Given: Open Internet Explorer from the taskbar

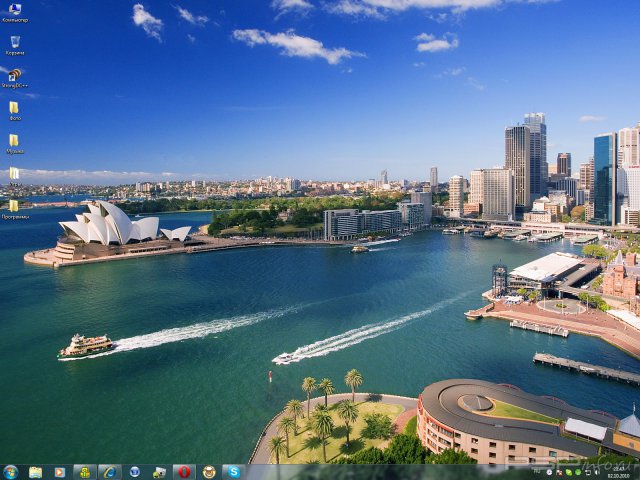Looking at the screenshot, I should (x=109, y=471).
